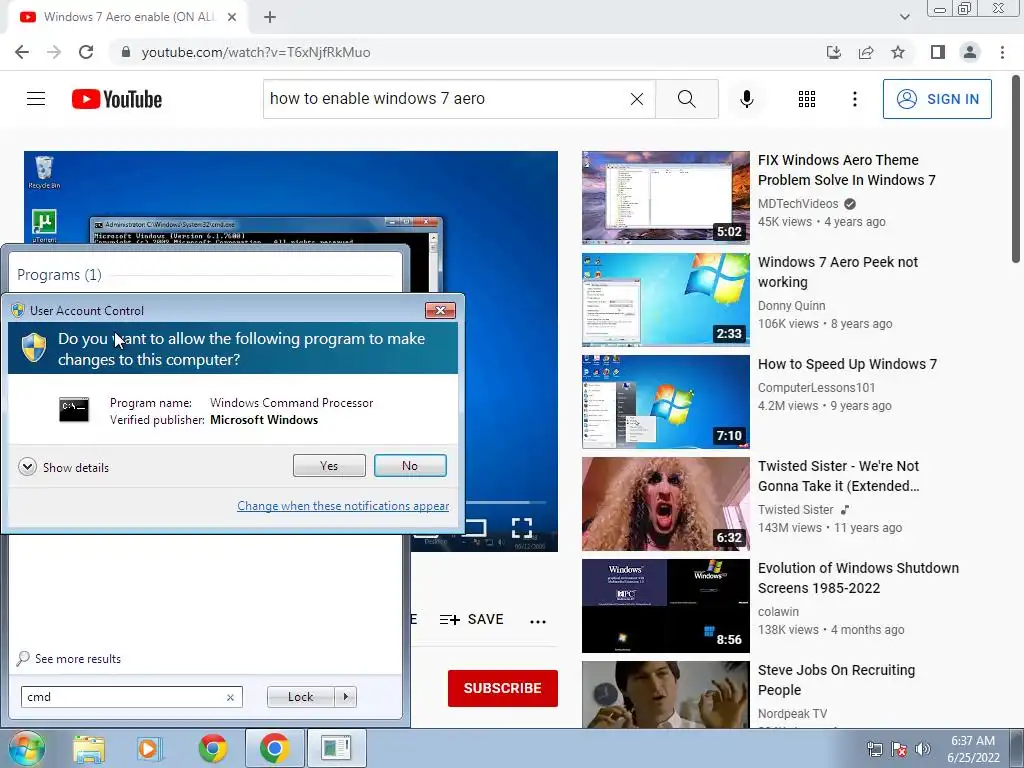The width and height of the screenshot is (1024, 768).
Task: Click colawin channel name
Action: click(x=778, y=612)
